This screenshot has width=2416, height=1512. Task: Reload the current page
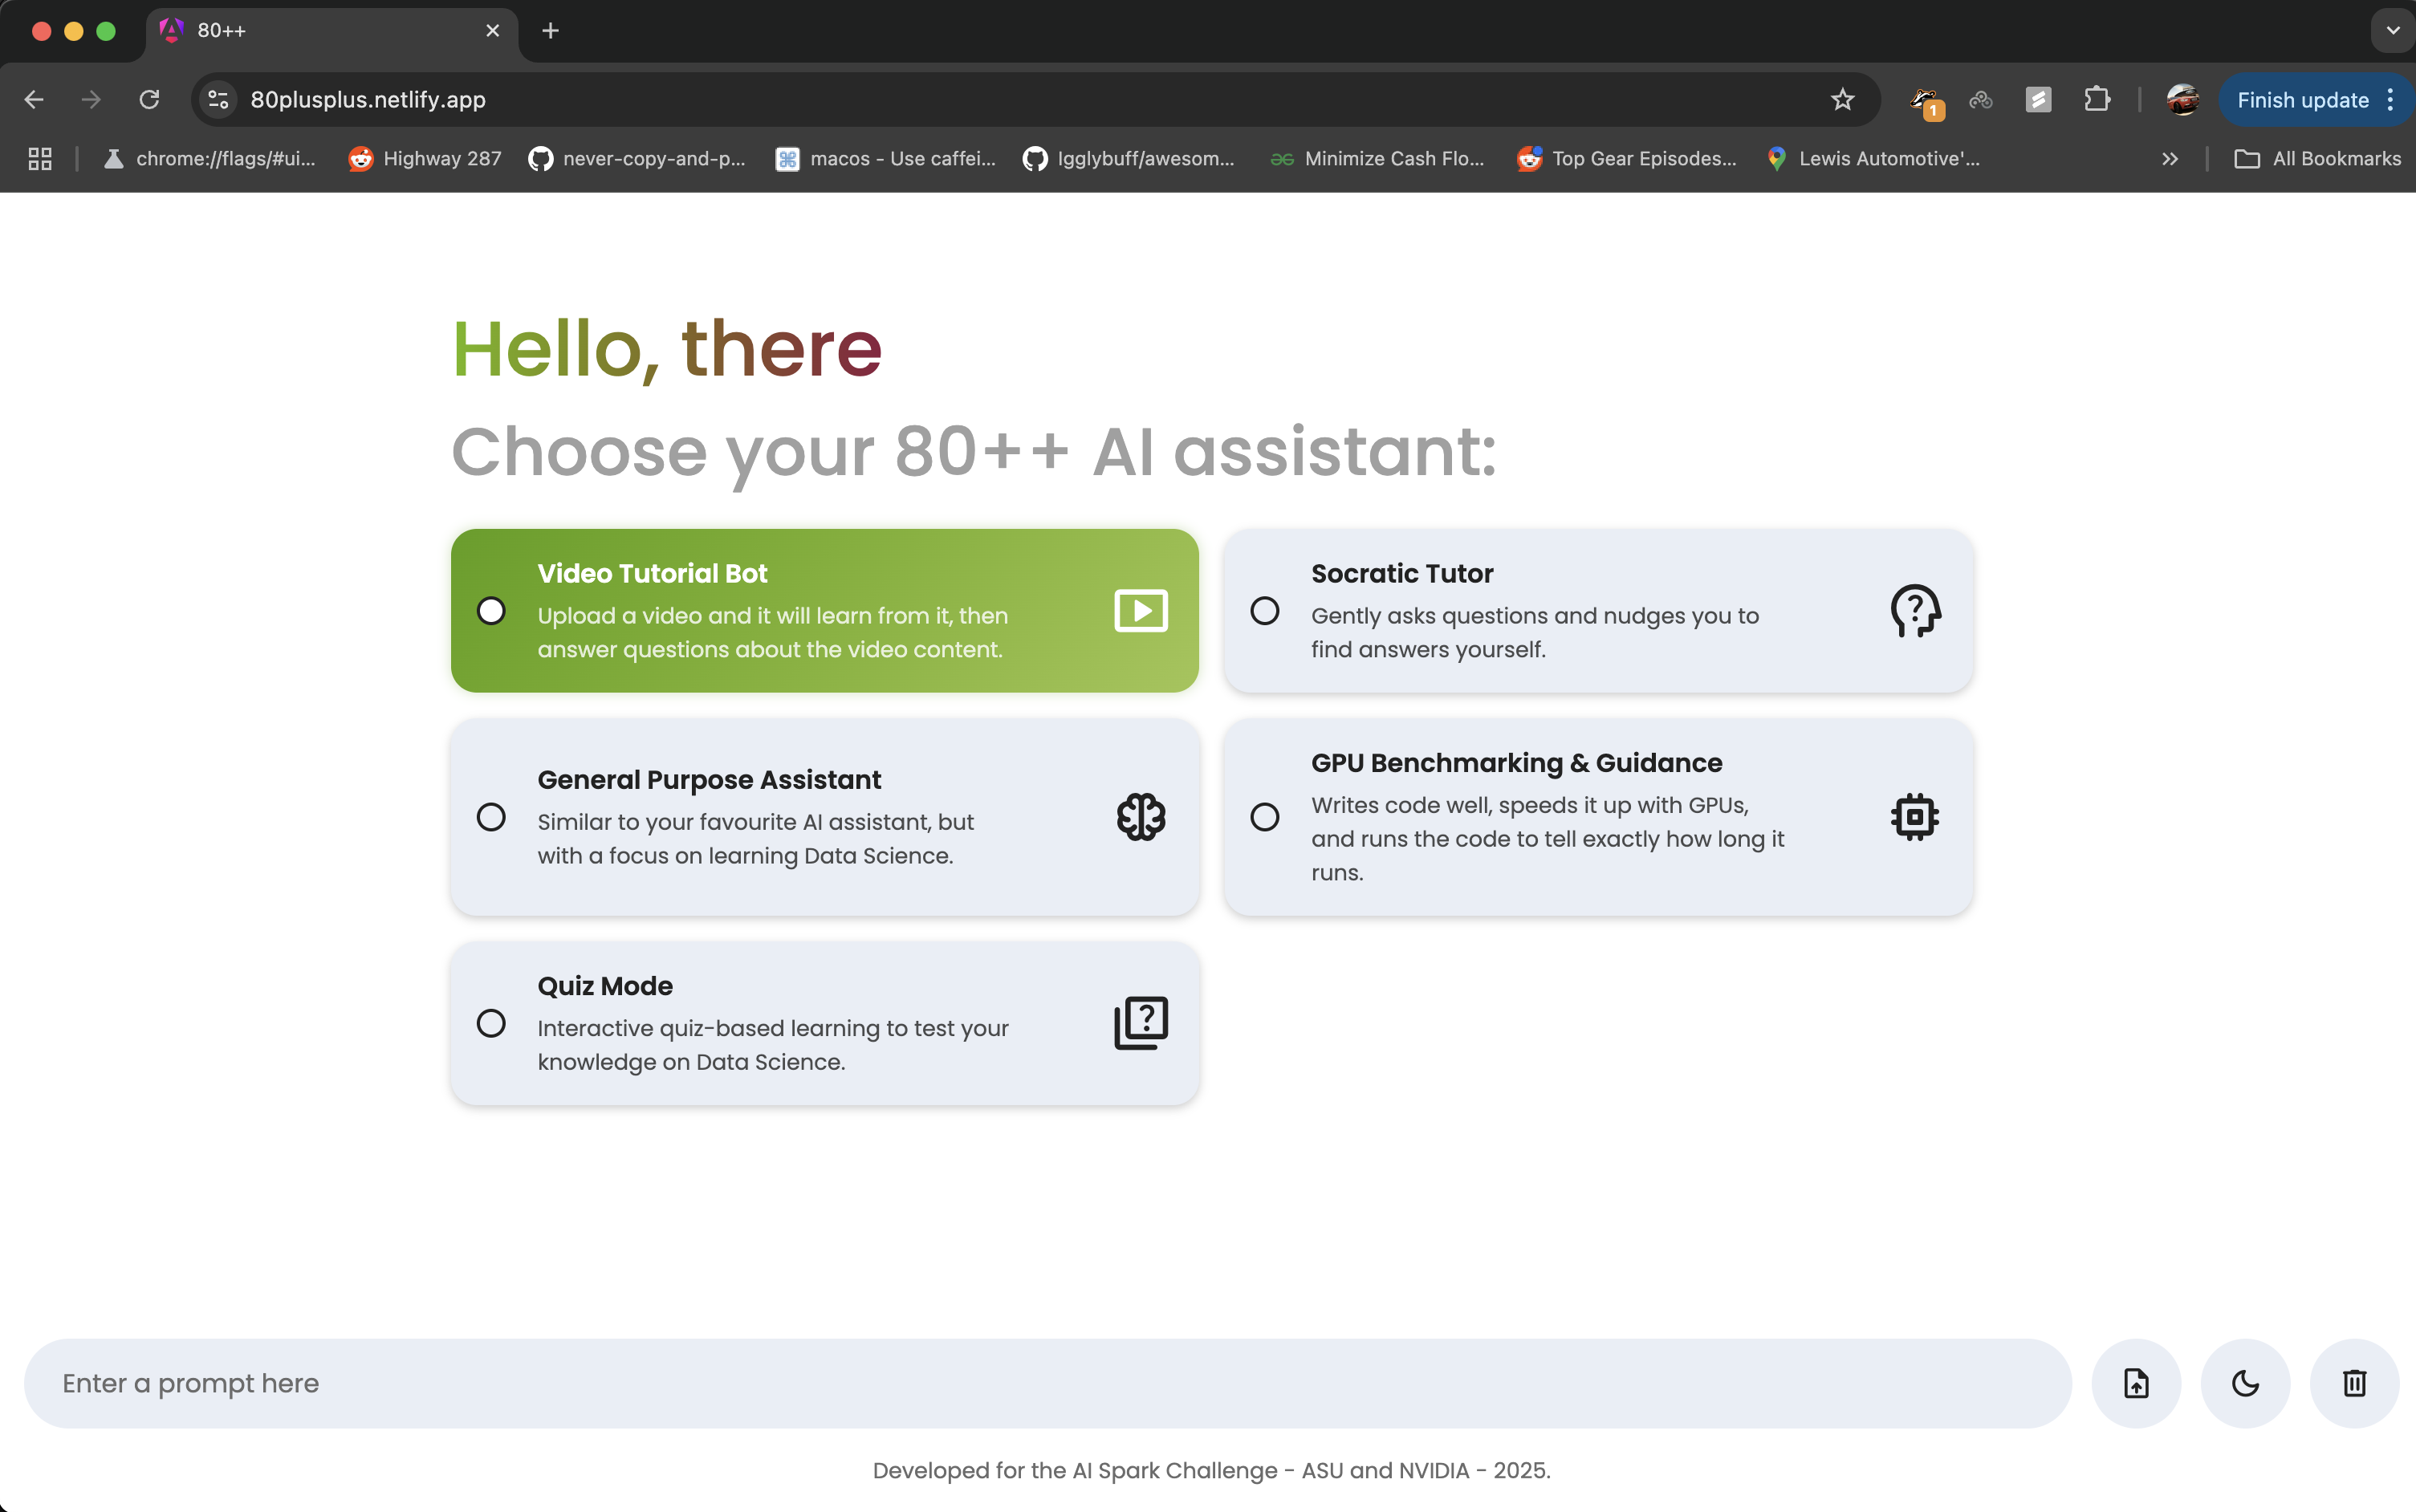coord(148,99)
